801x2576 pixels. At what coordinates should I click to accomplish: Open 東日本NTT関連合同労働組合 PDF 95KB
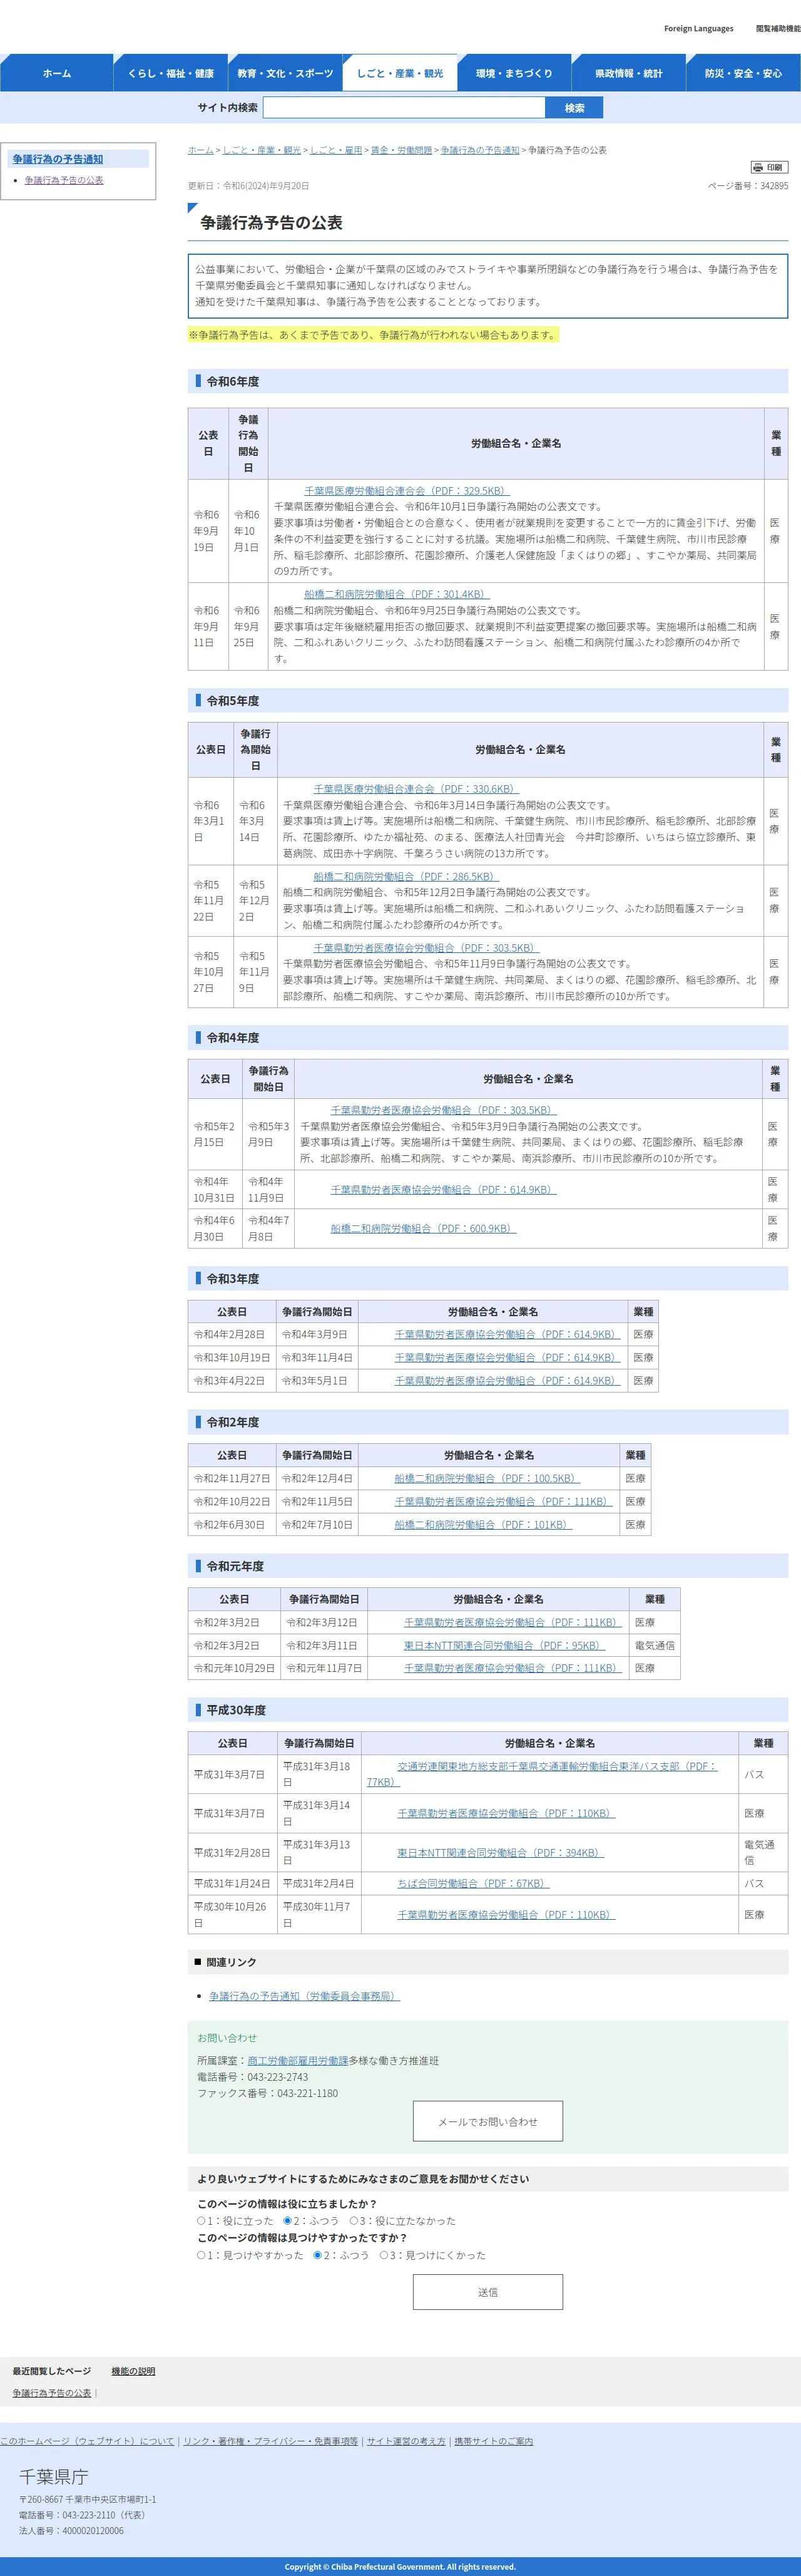[504, 1645]
